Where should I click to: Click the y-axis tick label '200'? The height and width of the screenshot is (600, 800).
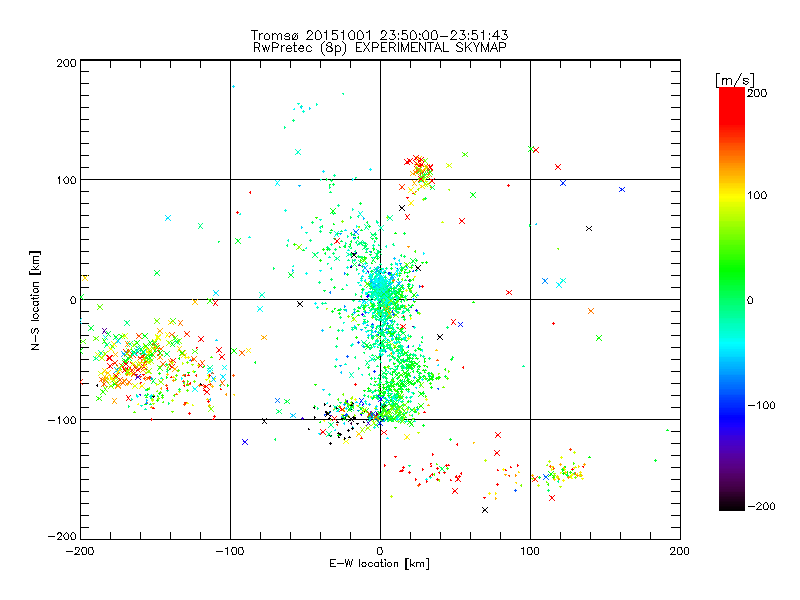click(66, 63)
